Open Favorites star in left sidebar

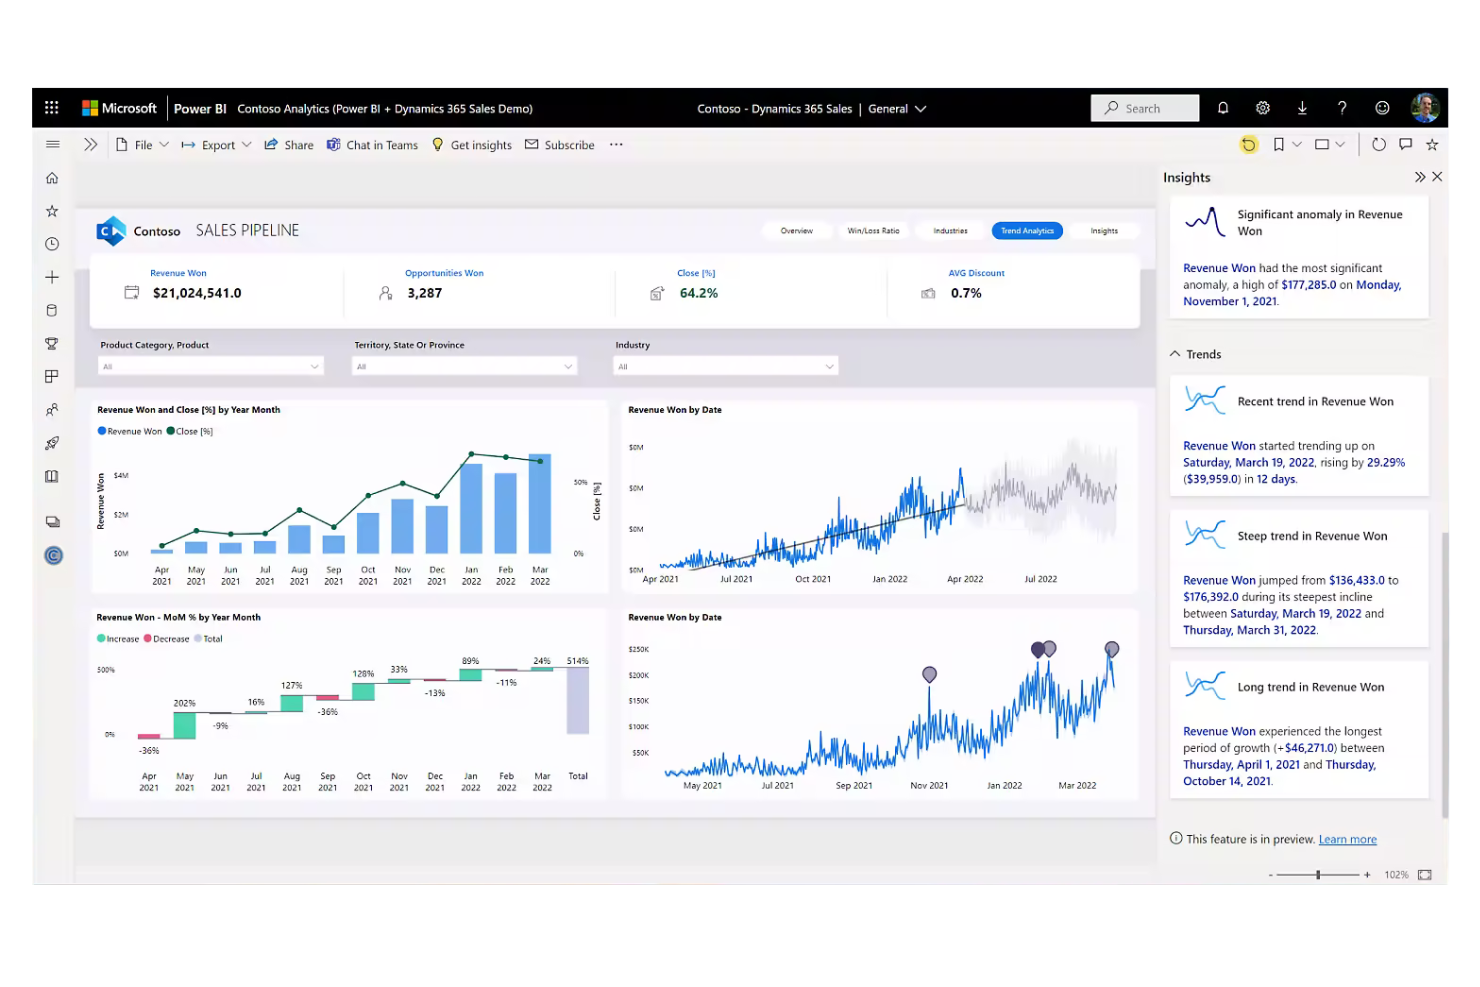point(52,211)
